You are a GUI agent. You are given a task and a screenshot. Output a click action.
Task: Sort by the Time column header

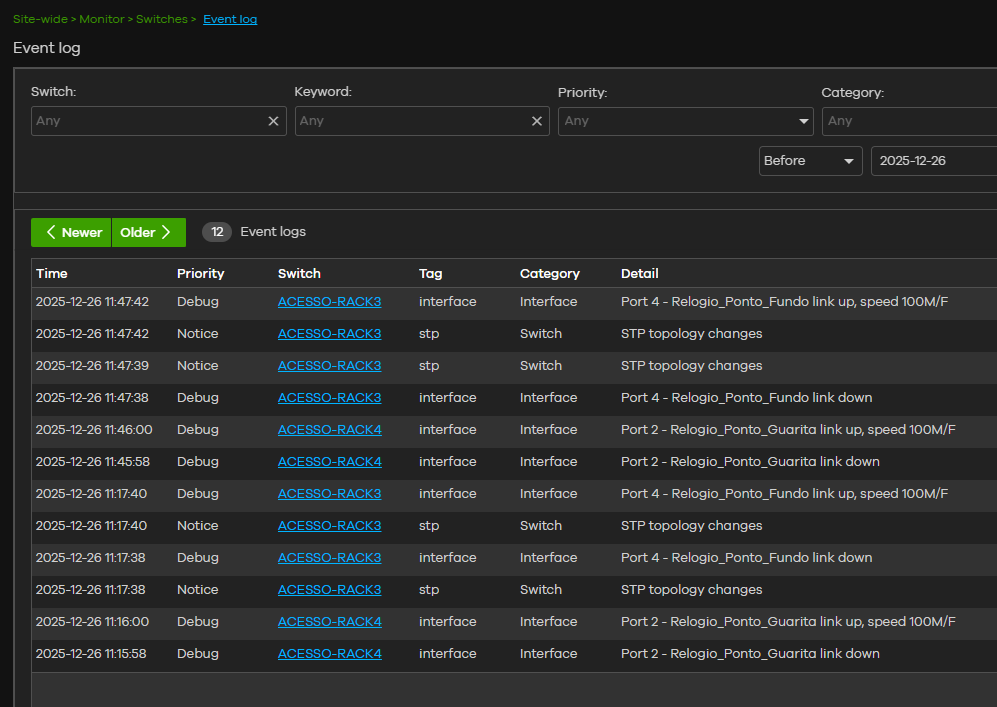[52, 273]
